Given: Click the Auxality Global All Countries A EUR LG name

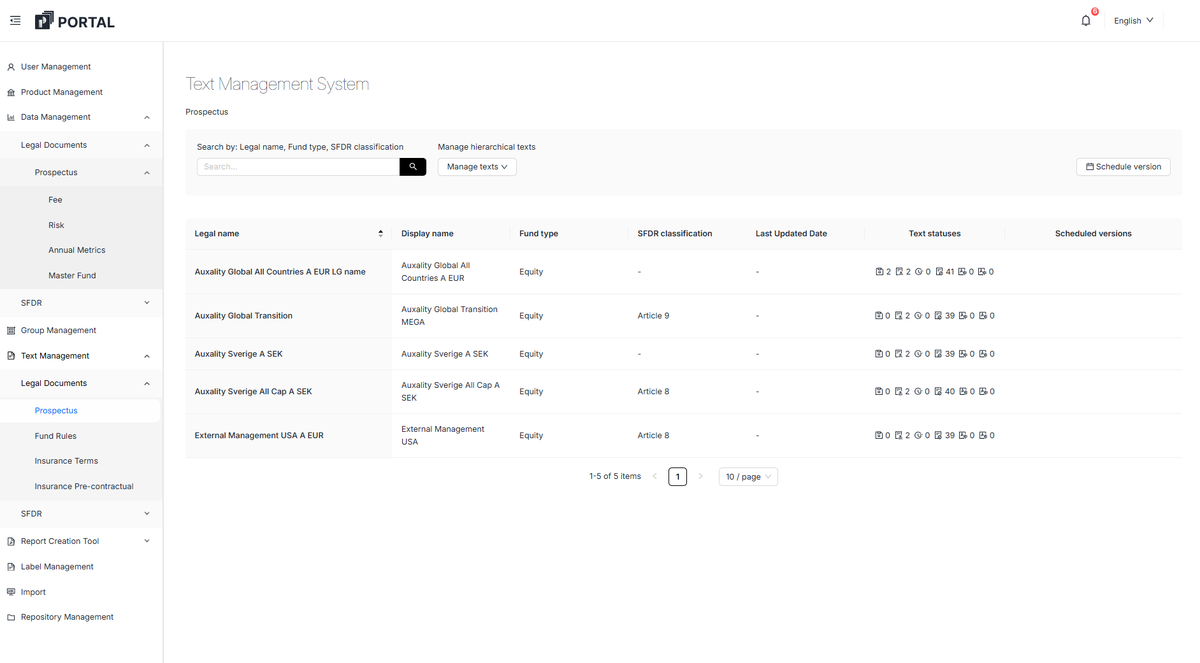Looking at the screenshot, I should click(280, 272).
